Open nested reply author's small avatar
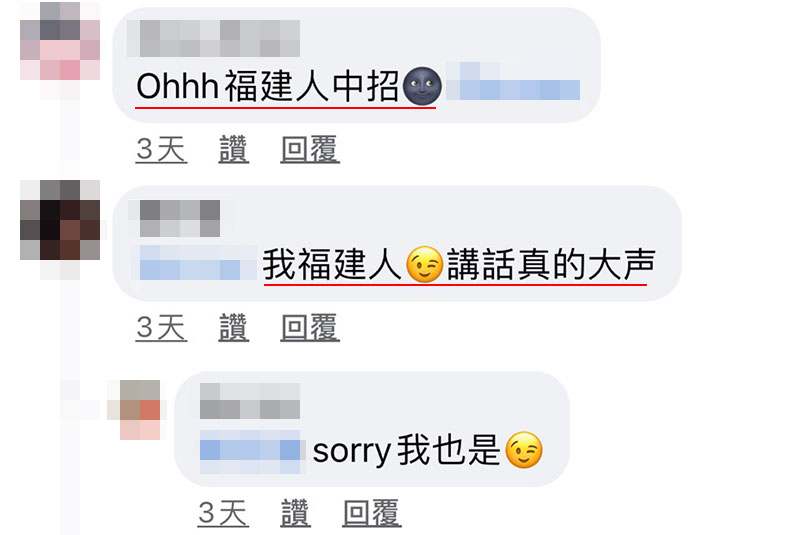The width and height of the screenshot is (800, 535). tap(140, 410)
